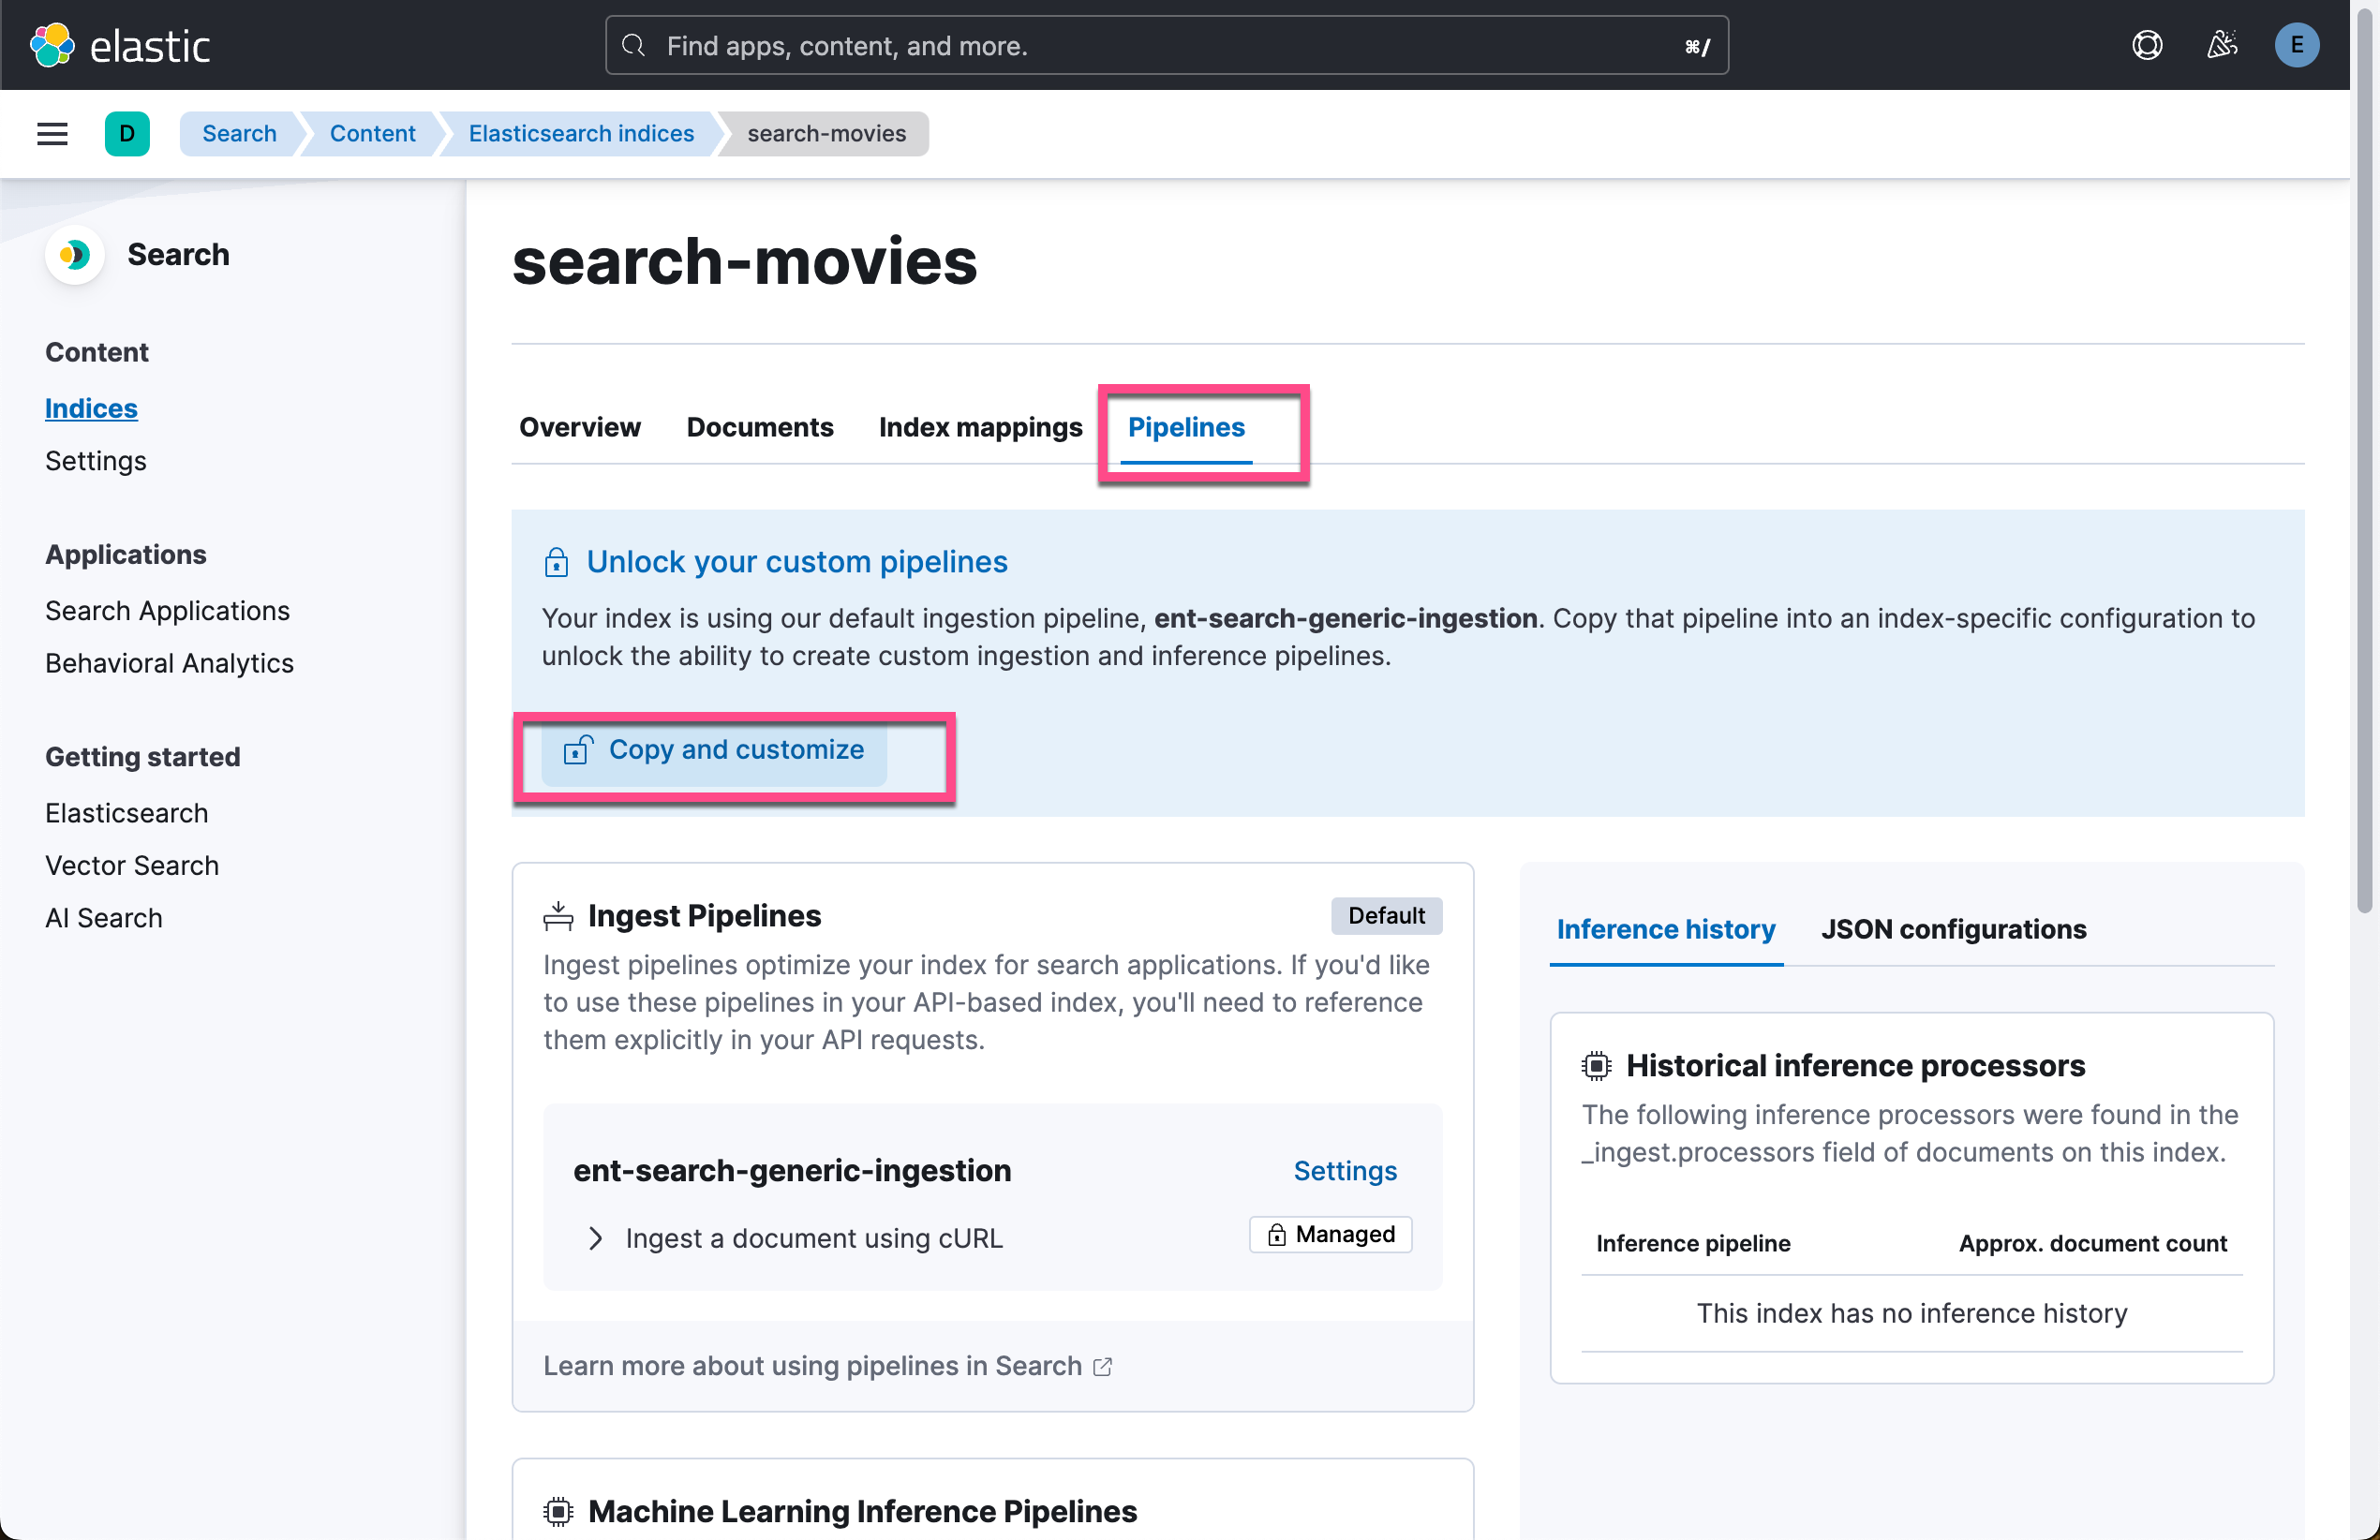Open the help life-ring icon
The width and height of the screenshot is (2380, 1540).
[2147, 45]
